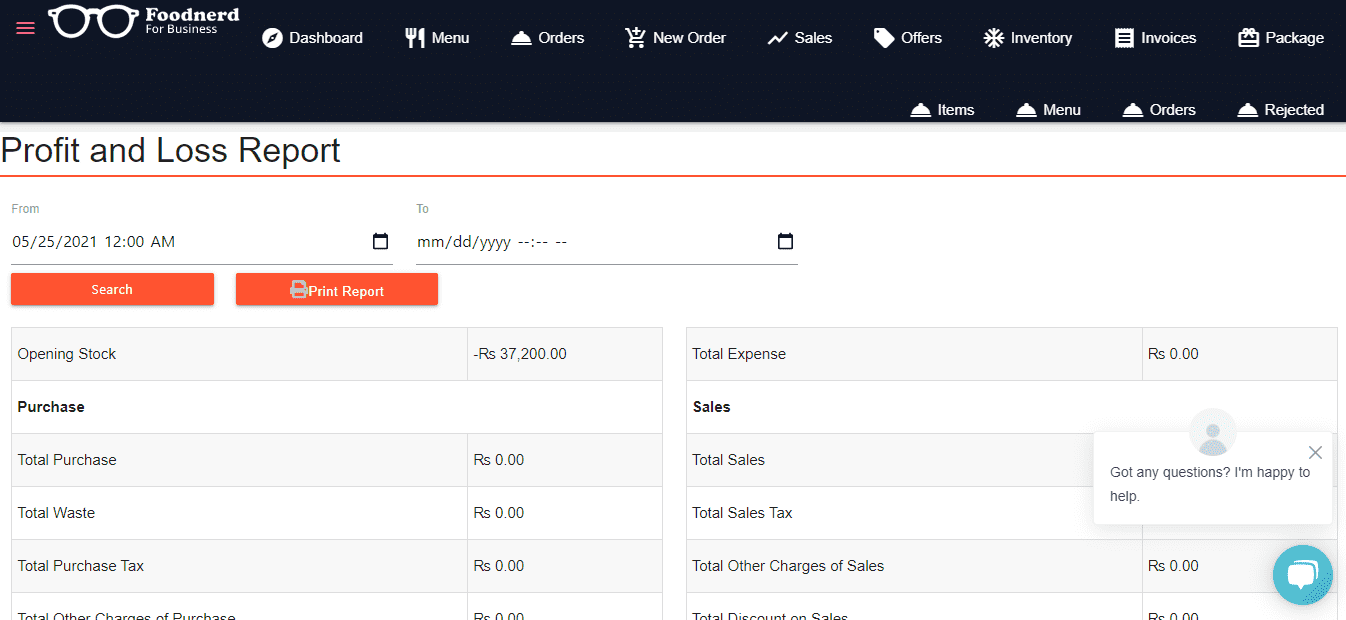
Task: Click the Foodnerd glasses logo
Action: (94, 22)
